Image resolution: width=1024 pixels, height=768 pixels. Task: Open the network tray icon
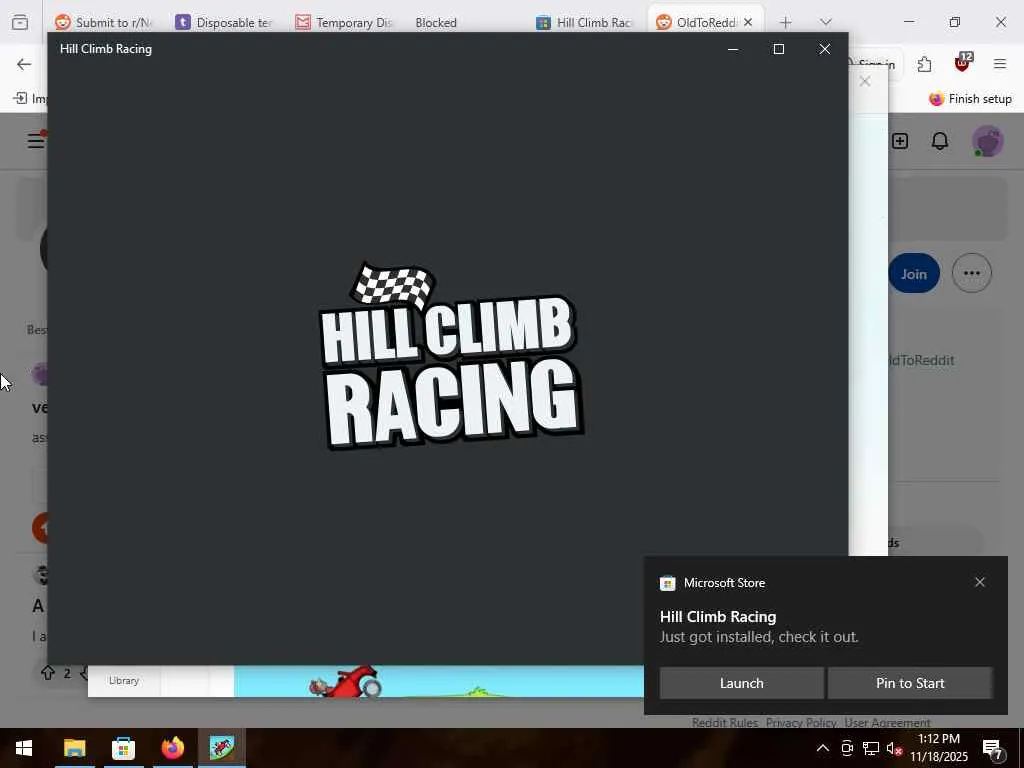(x=871, y=748)
